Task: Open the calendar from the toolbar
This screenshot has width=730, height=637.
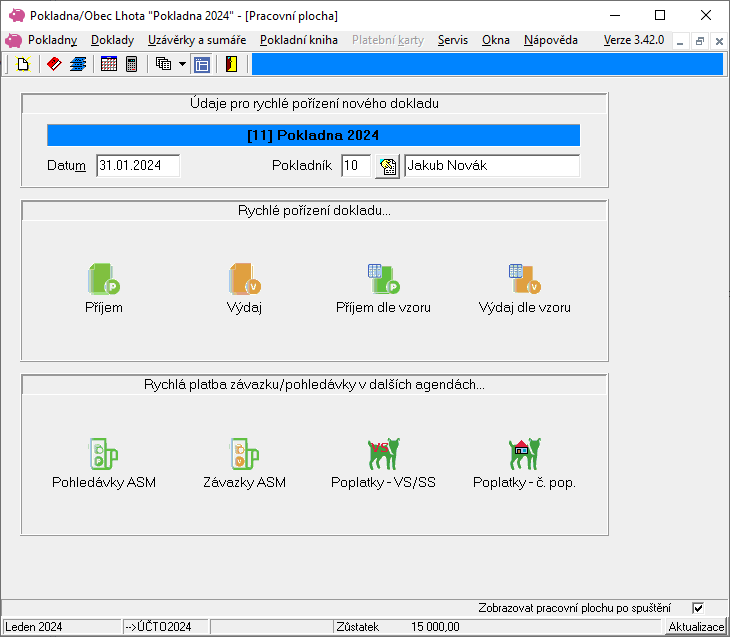Action: [109, 64]
